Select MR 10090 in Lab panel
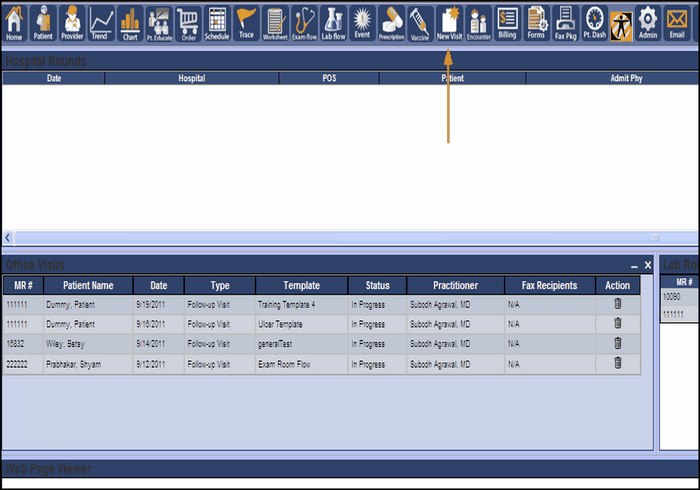The width and height of the screenshot is (700, 490). pos(679,297)
